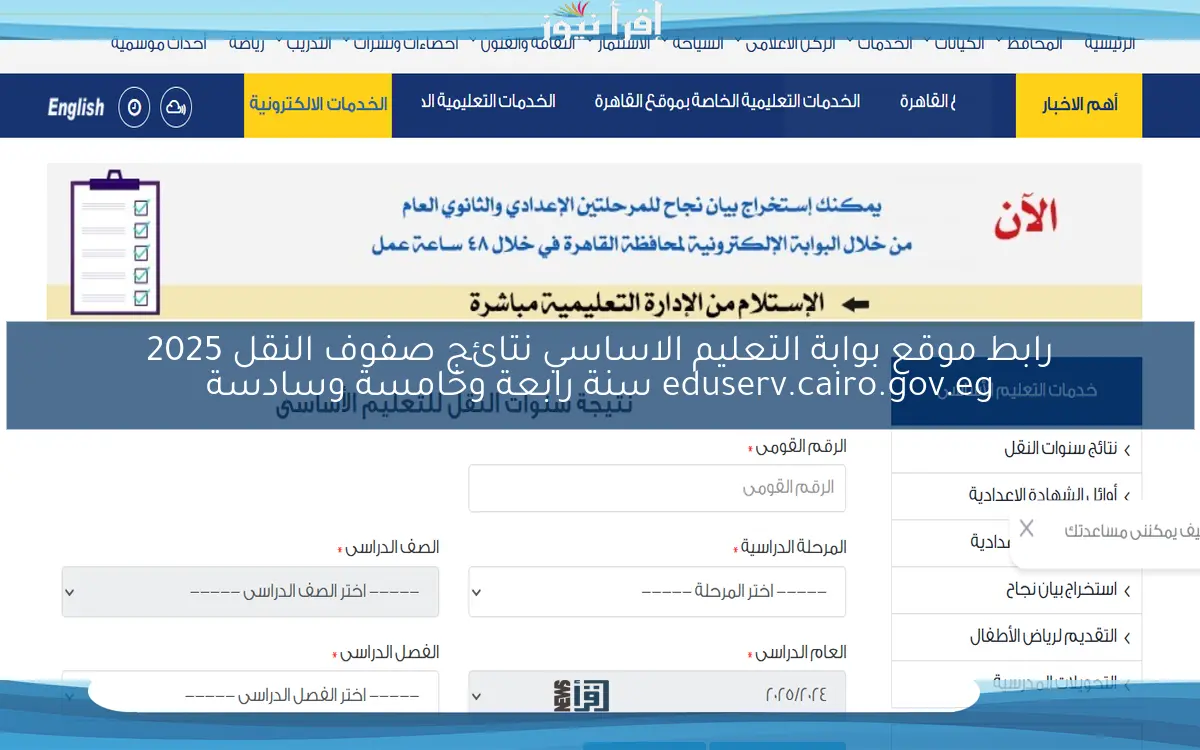Open أوائل الشهادة الاعدادية sidebar link
This screenshot has width=1200, height=750.
click(1042, 495)
